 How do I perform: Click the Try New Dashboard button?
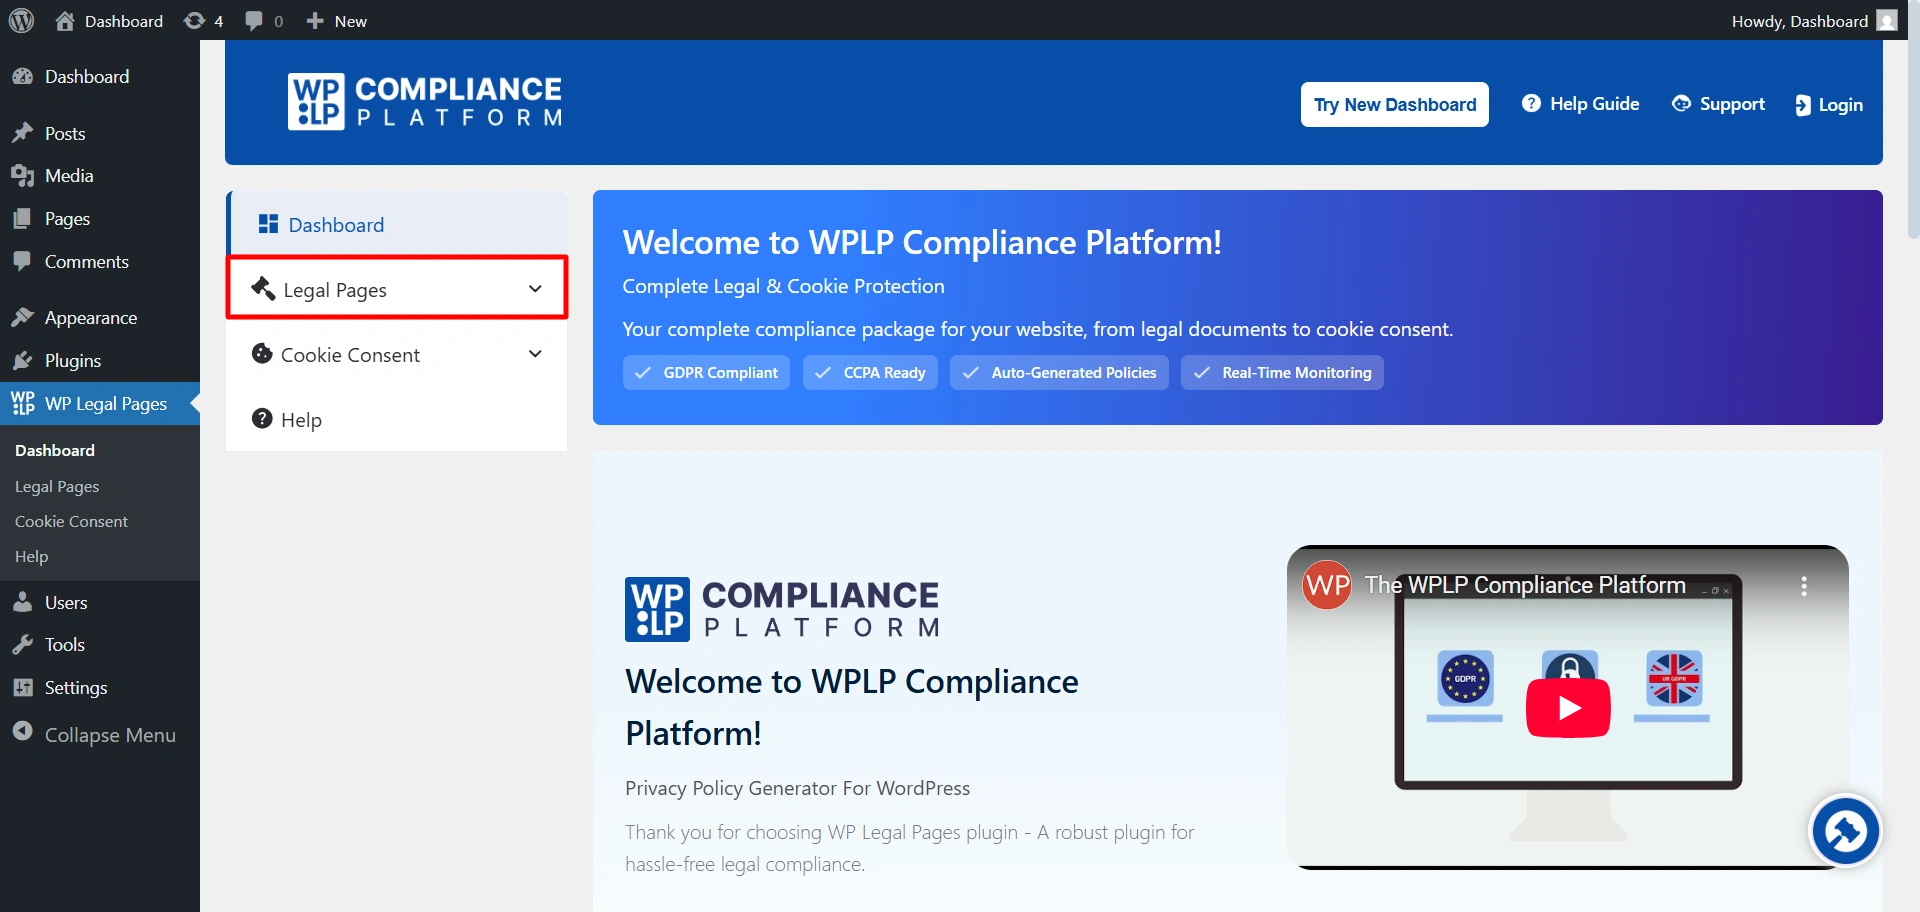(x=1394, y=104)
